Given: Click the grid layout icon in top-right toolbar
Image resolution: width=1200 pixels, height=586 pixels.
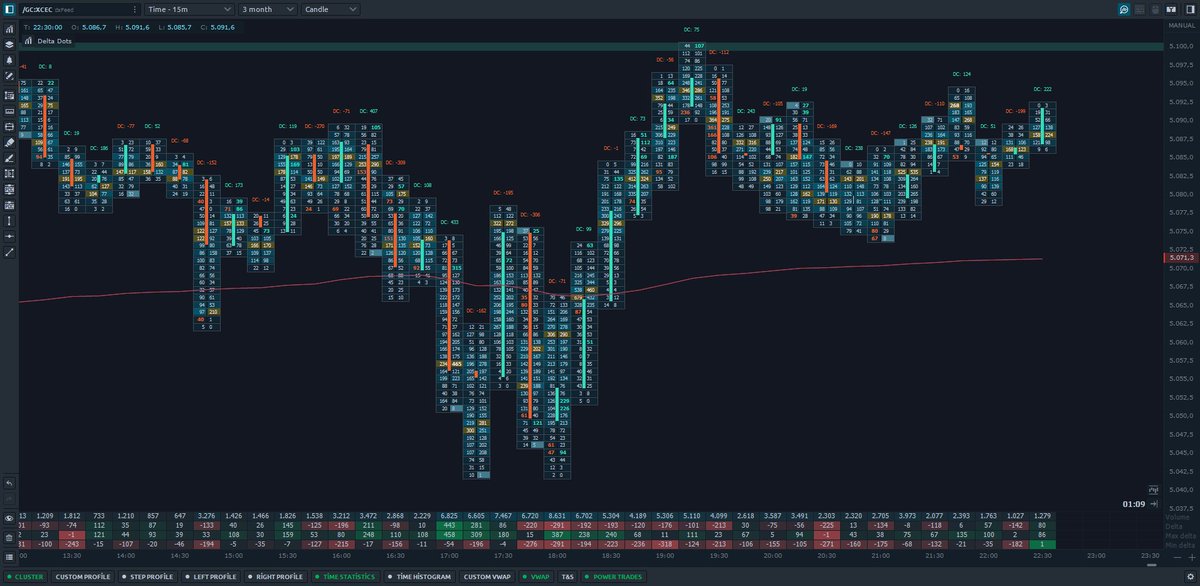Looking at the screenshot, I should coord(1141,8).
